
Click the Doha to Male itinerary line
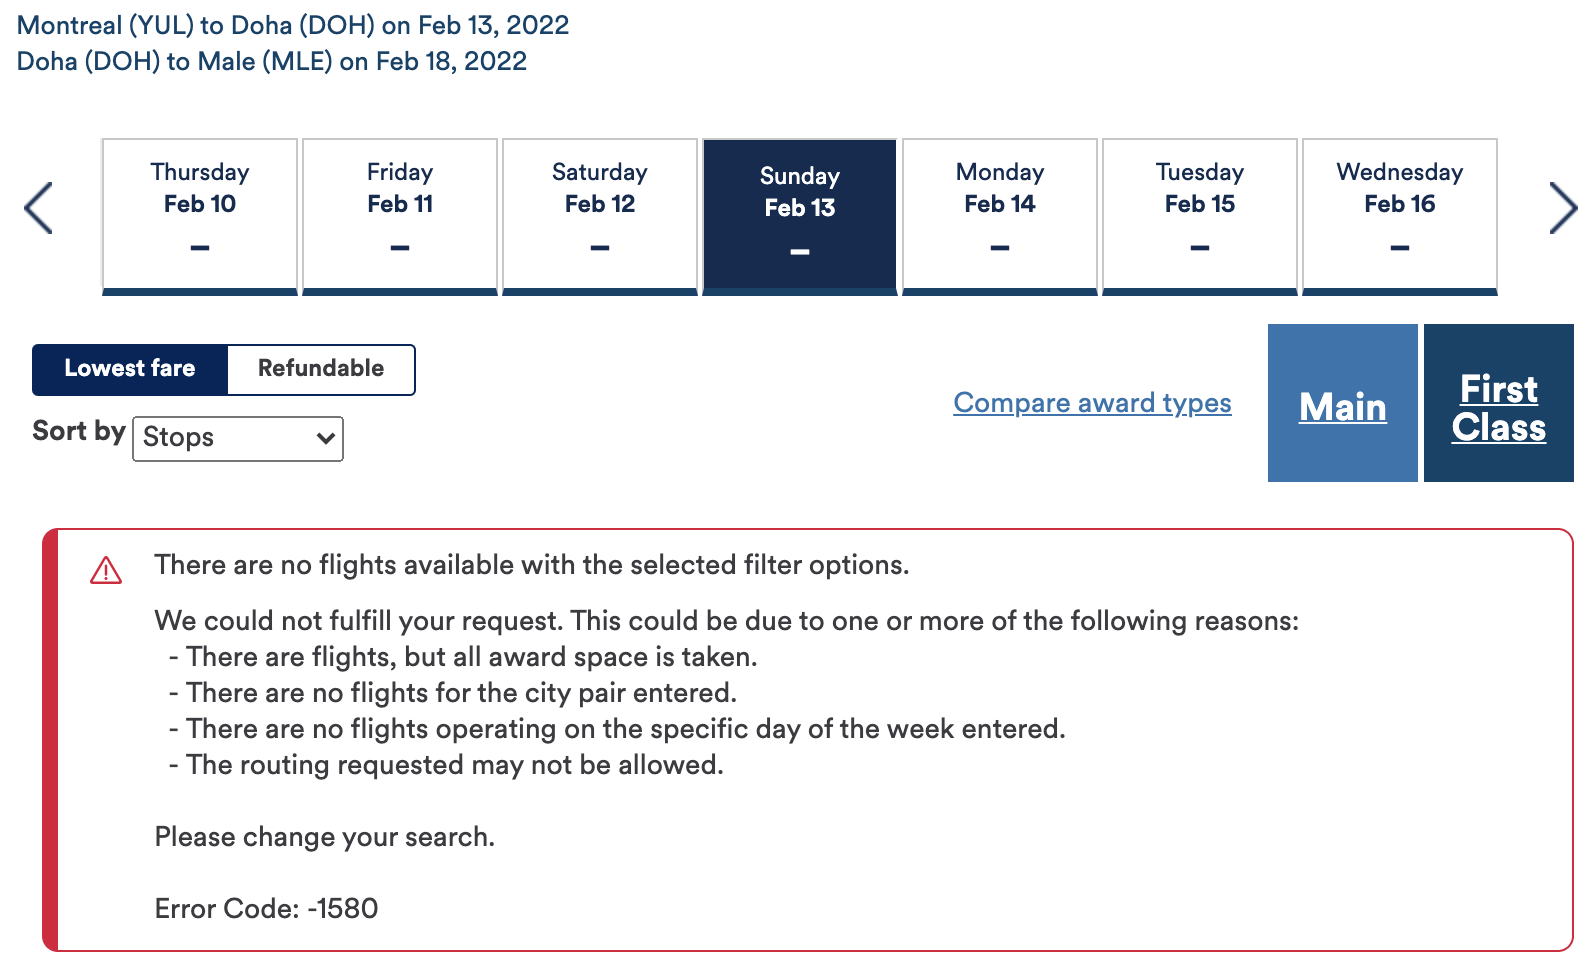pyautogui.click(x=272, y=61)
